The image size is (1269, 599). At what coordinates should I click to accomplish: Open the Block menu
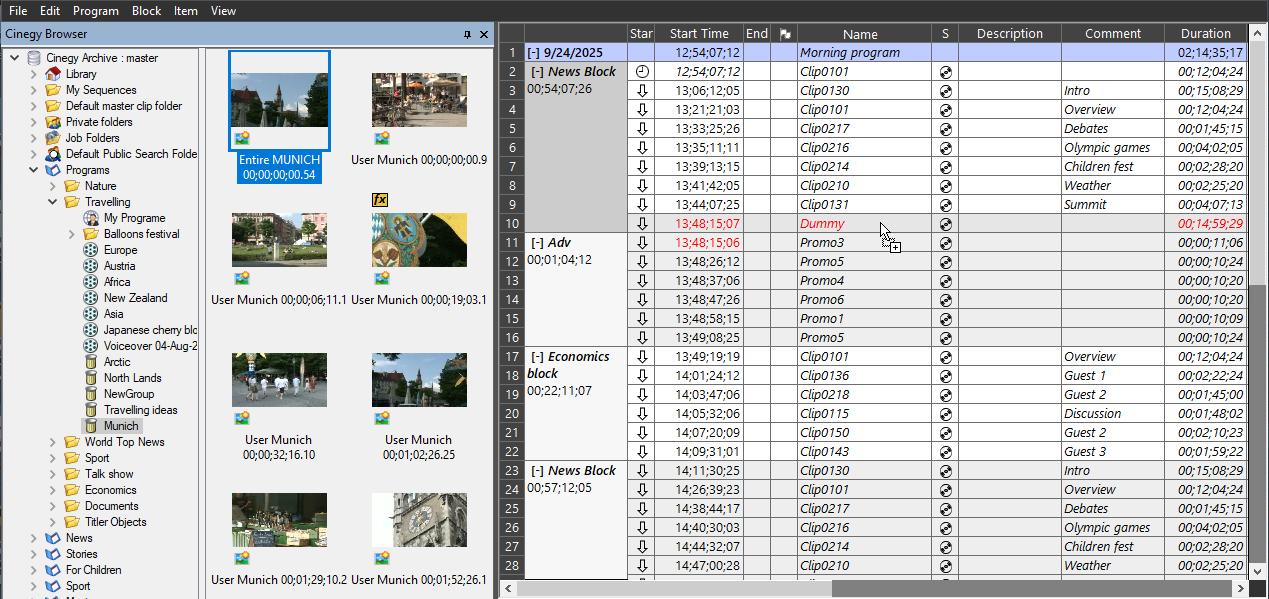146,11
